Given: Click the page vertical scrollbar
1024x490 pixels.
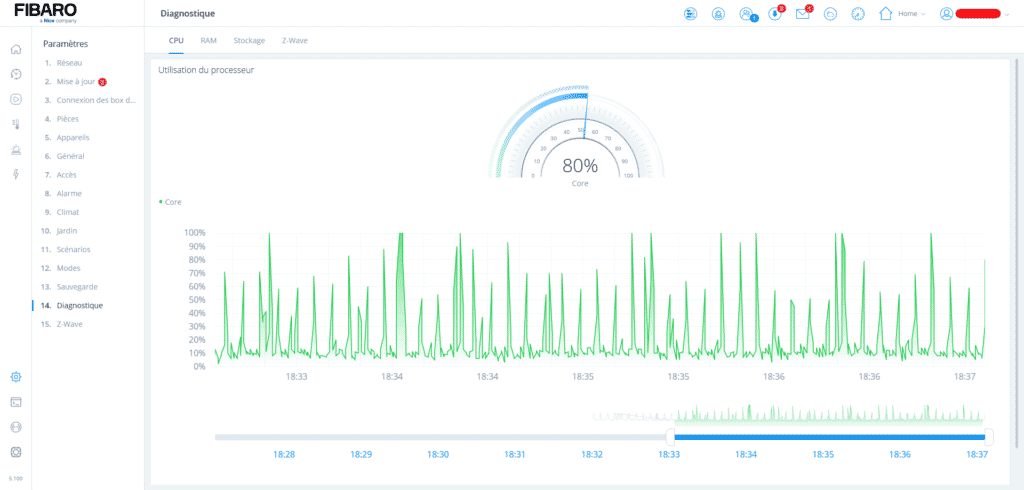Looking at the screenshot, I should point(1016,253).
